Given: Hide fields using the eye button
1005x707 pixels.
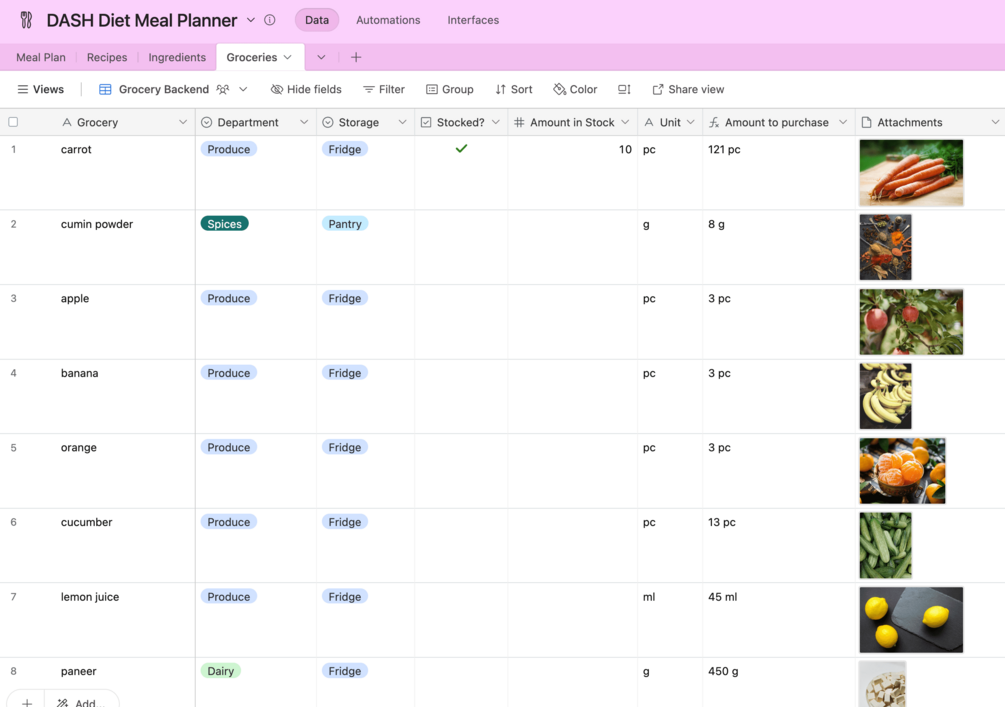Looking at the screenshot, I should (x=306, y=89).
